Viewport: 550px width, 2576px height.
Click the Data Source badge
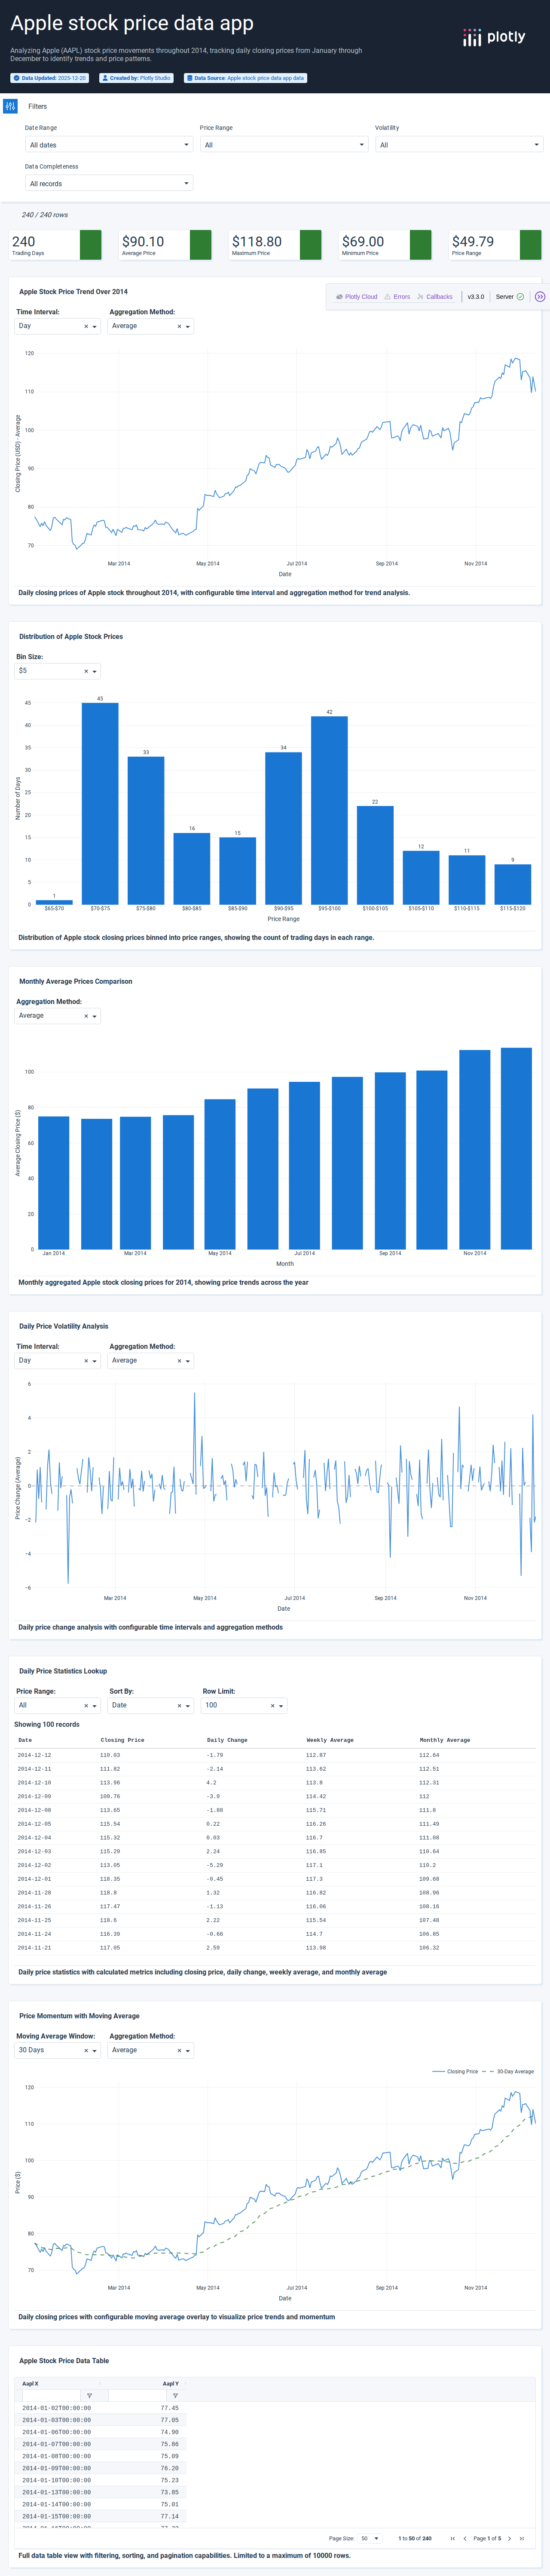coord(245,78)
